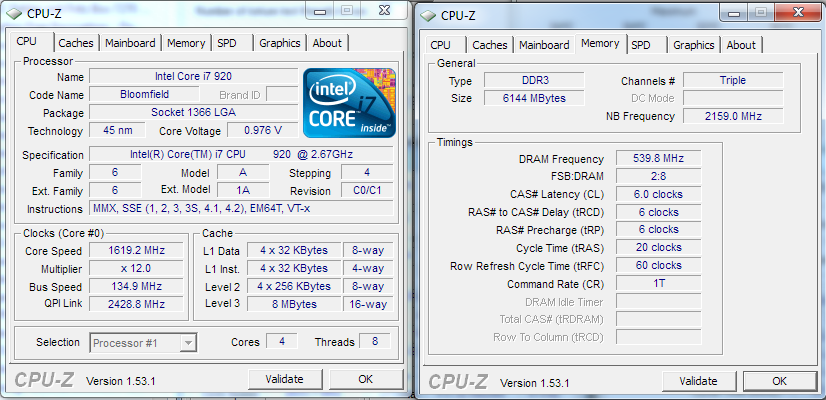Click the Level 3 associativity value 16-way
The width and height of the screenshot is (826, 400).
[368, 304]
